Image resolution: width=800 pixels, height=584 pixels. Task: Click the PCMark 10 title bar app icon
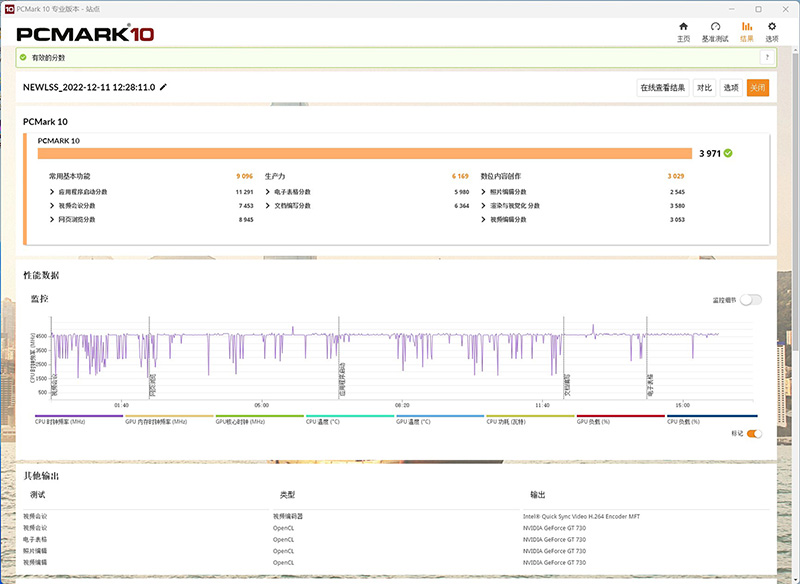(x=8, y=8)
